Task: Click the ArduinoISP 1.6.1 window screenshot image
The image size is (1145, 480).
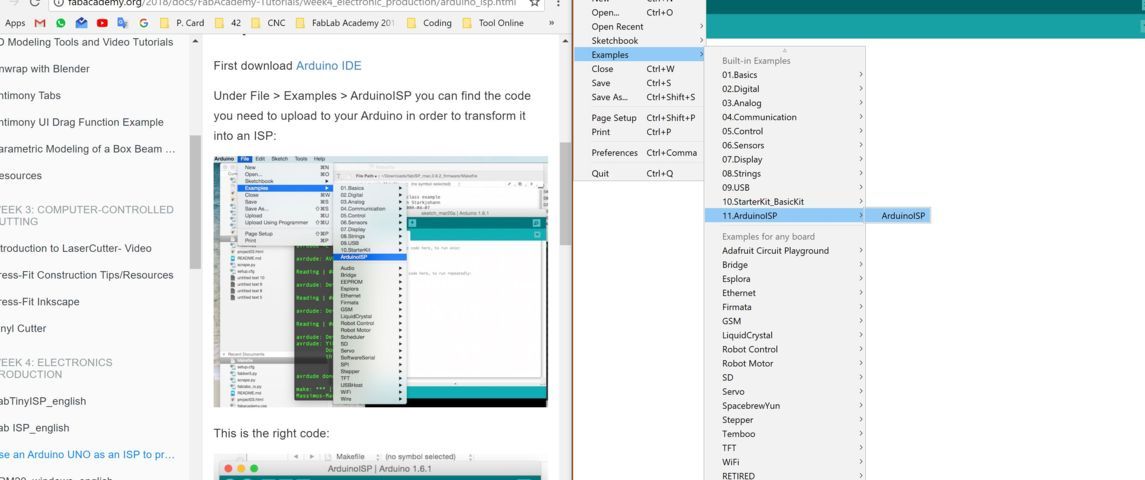Action: (380, 465)
